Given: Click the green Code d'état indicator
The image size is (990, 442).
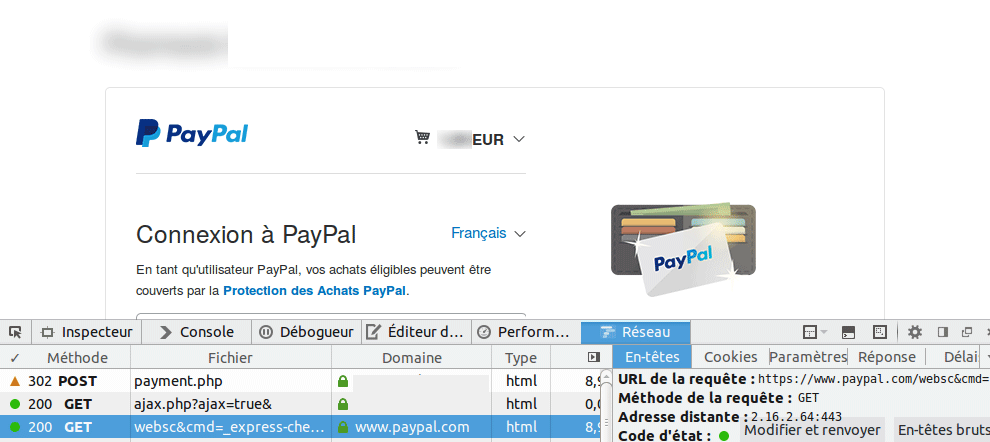Looking at the screenshot, I should (724, 436).
